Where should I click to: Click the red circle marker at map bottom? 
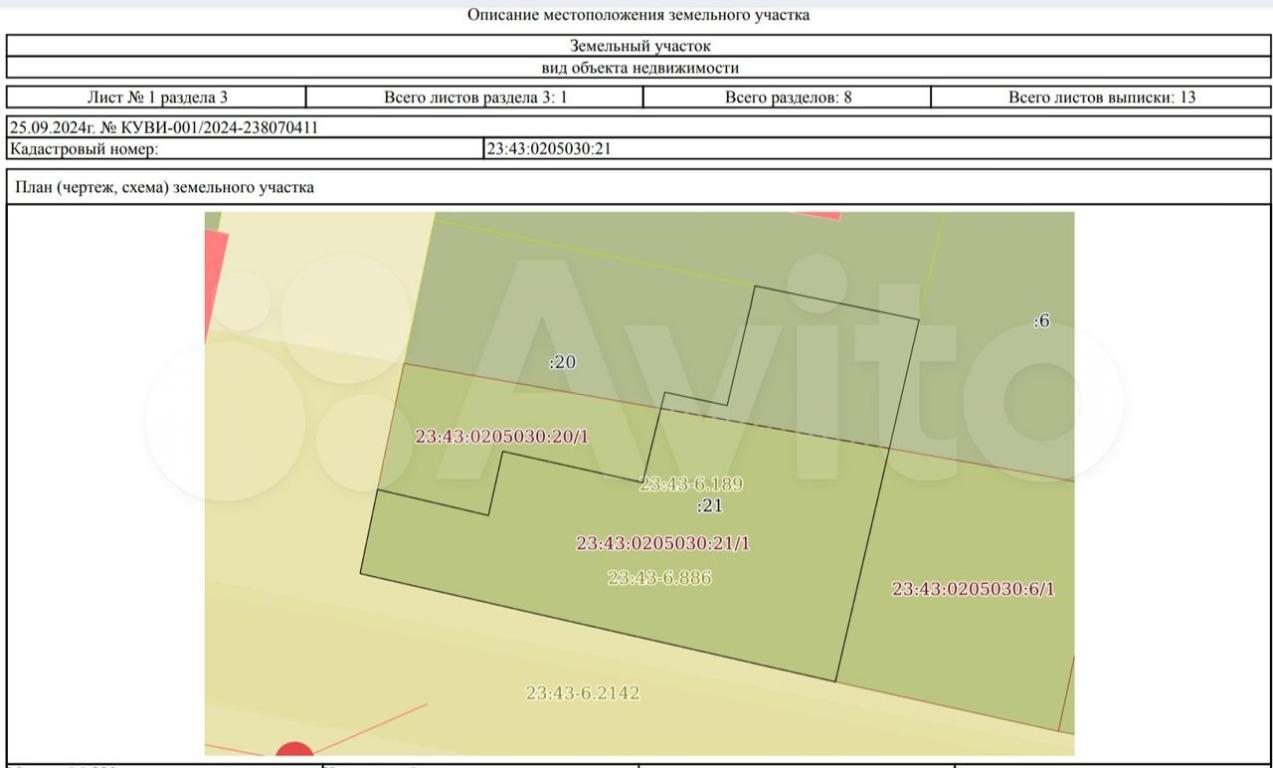point(293,750)
